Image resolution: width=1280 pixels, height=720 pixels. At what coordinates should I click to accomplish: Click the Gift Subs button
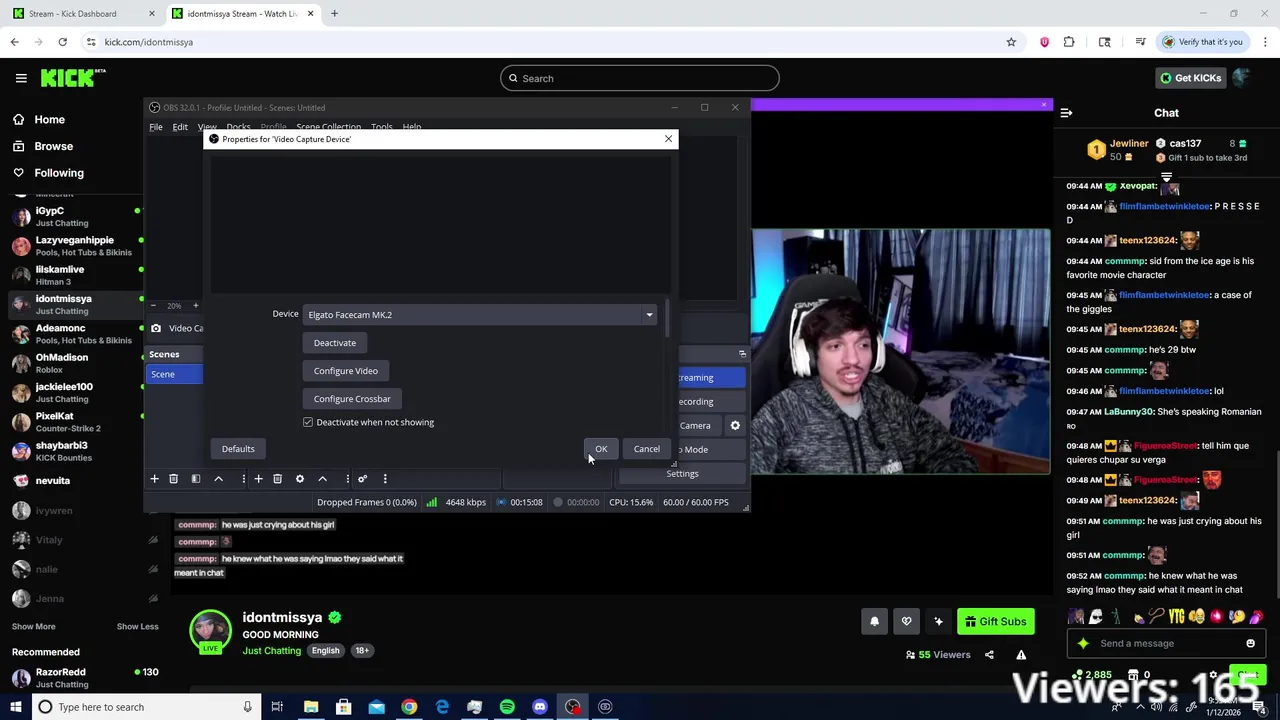[994, 622]
